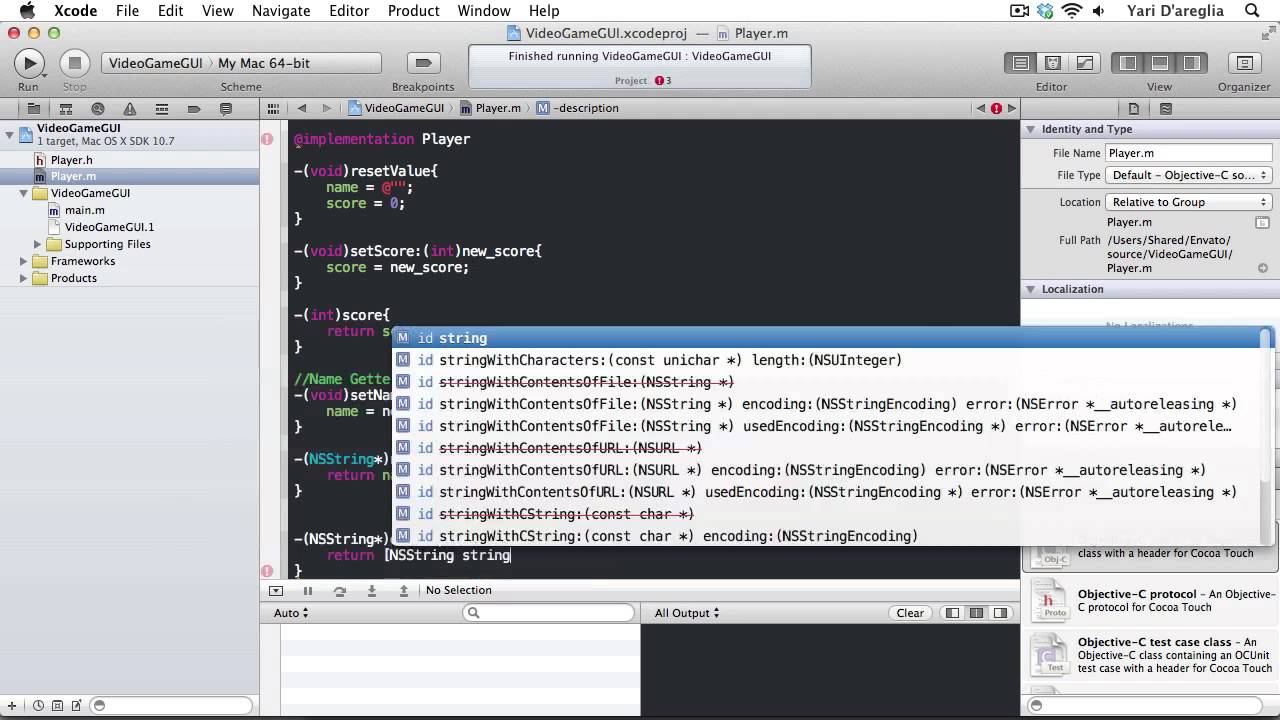
Task: Toggle the Breakpoints button
Action: (x=423, y=63)
